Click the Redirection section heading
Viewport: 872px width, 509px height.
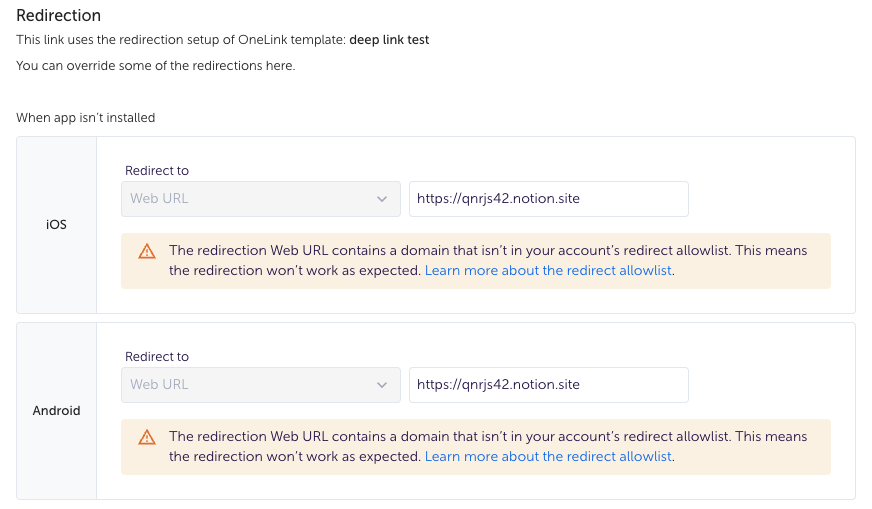(58, 15)
